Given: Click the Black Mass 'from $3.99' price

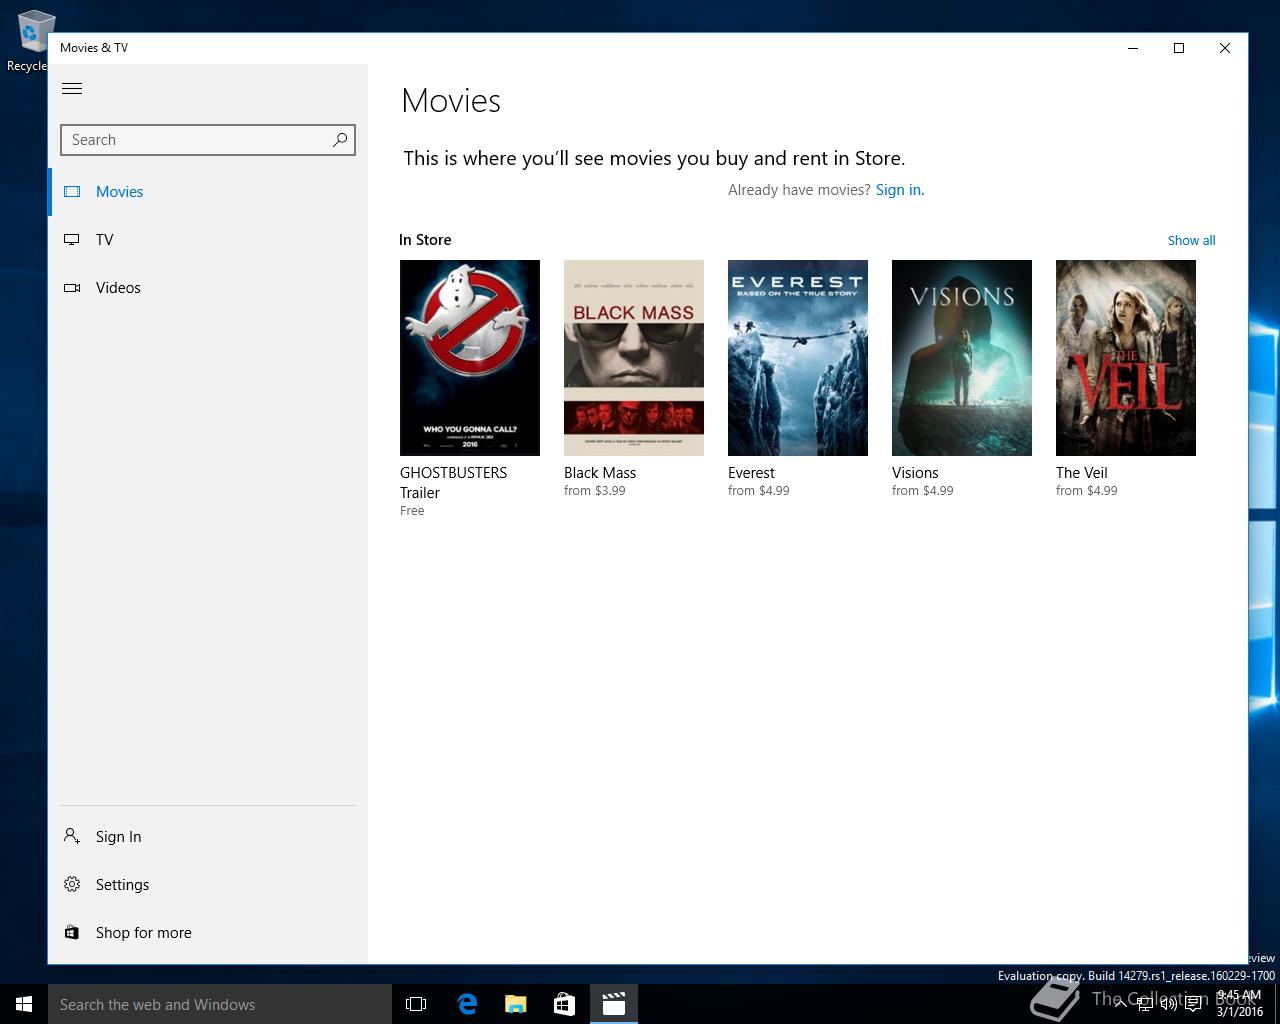Looking at the screenshot, I should click(595, 491).
